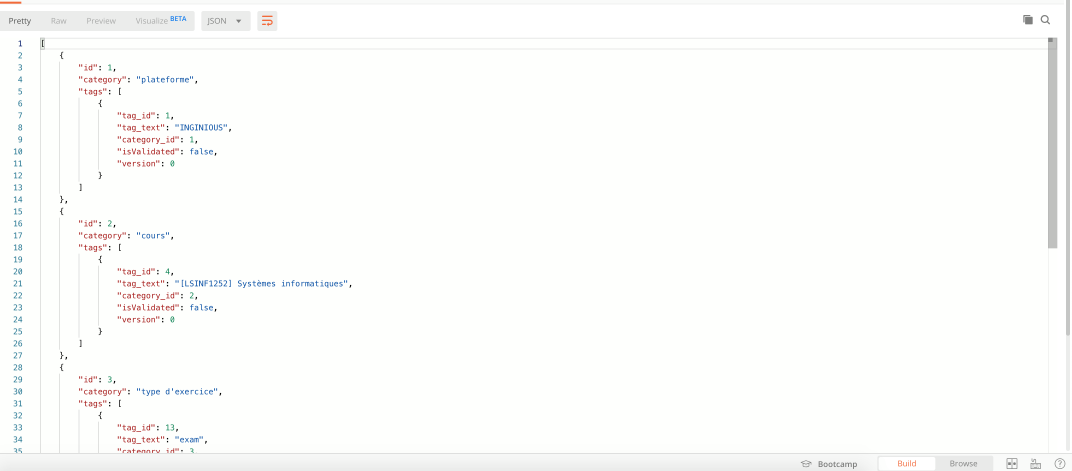The image size is (1072, 471).
Task: Copy response with the copy icon
Action: [1028, 20]
